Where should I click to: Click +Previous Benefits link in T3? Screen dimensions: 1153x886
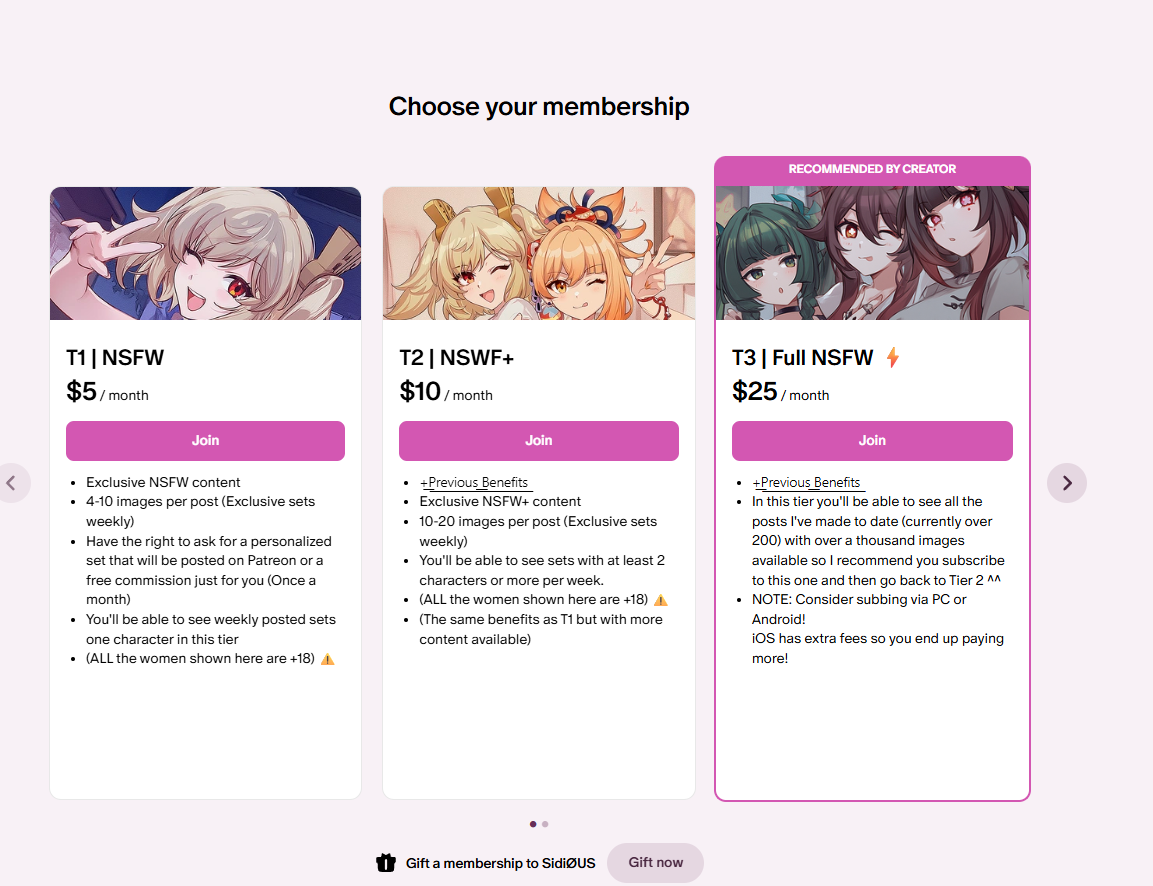point(807,482)
